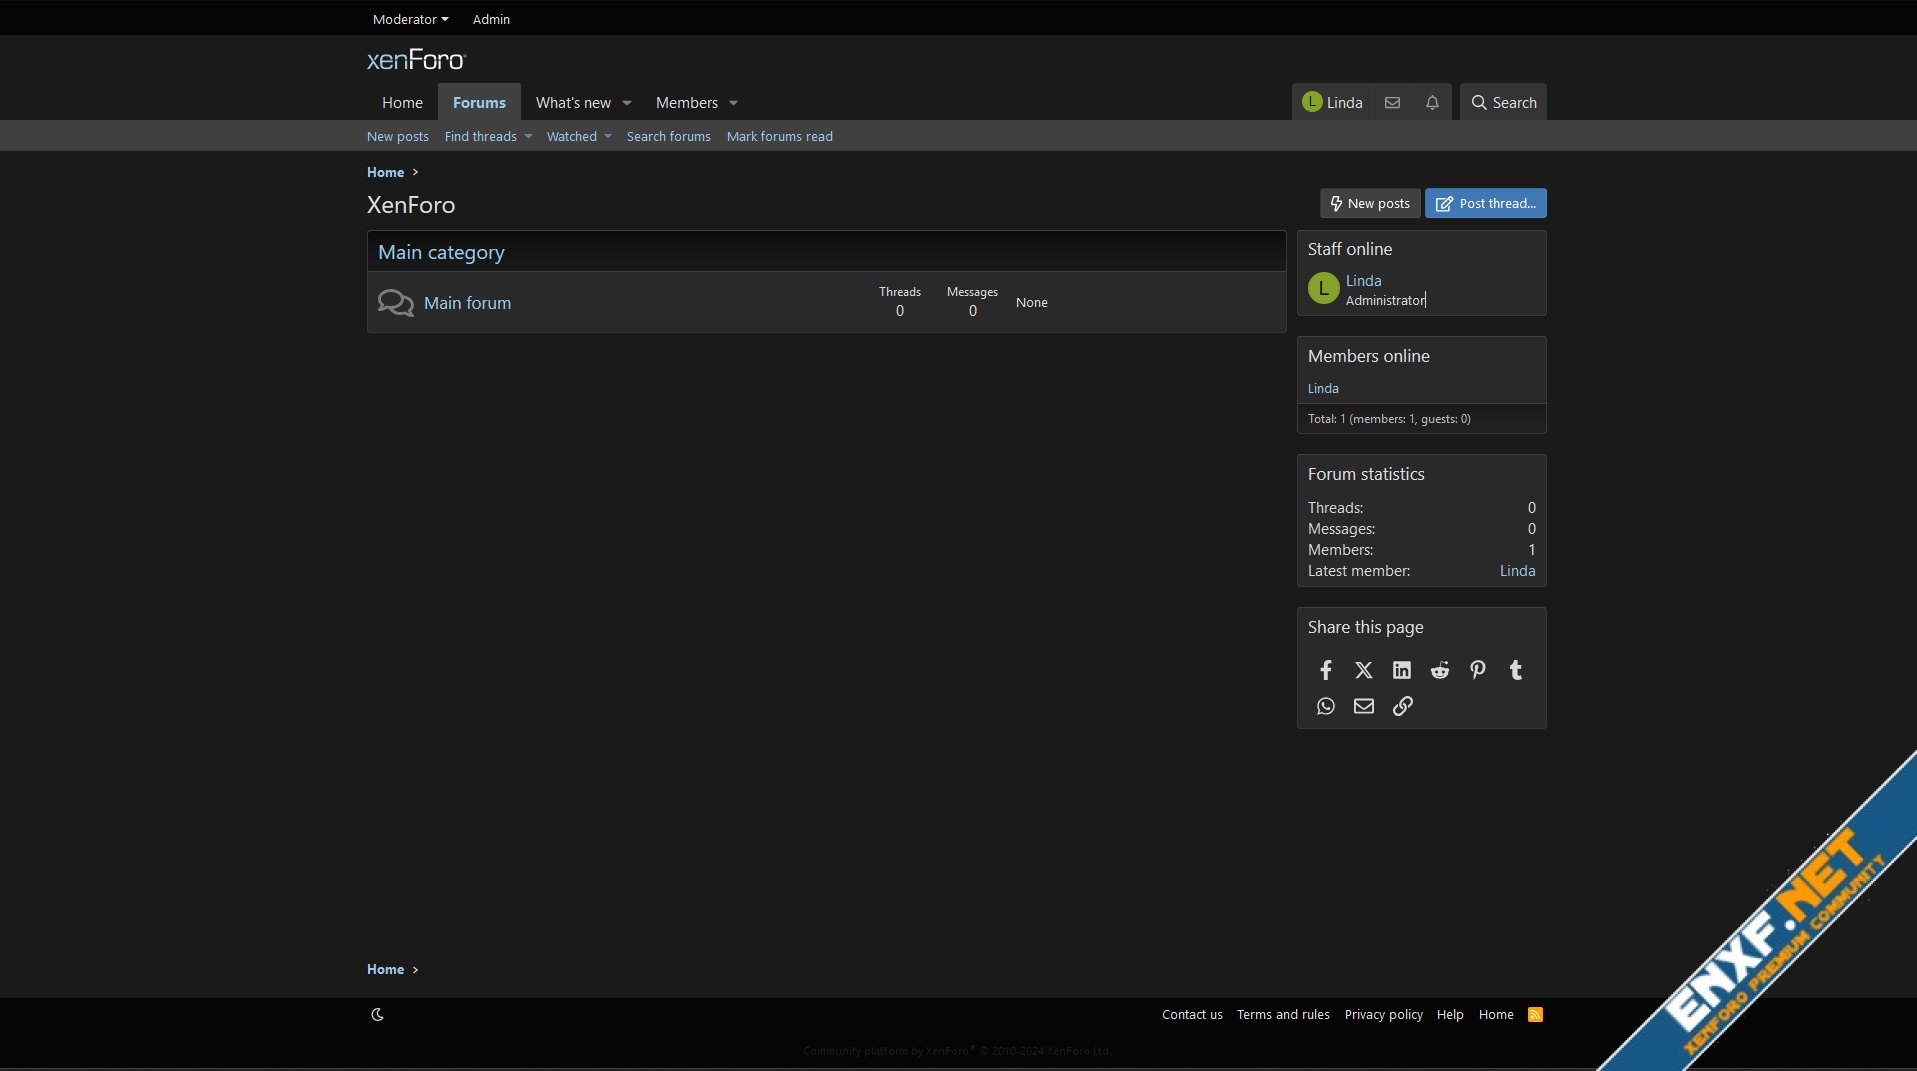Image resolution: width=1917 pixels, height=1071 pixels.
Task: Select the Forums navigation tab
Action: coord(479,102)
